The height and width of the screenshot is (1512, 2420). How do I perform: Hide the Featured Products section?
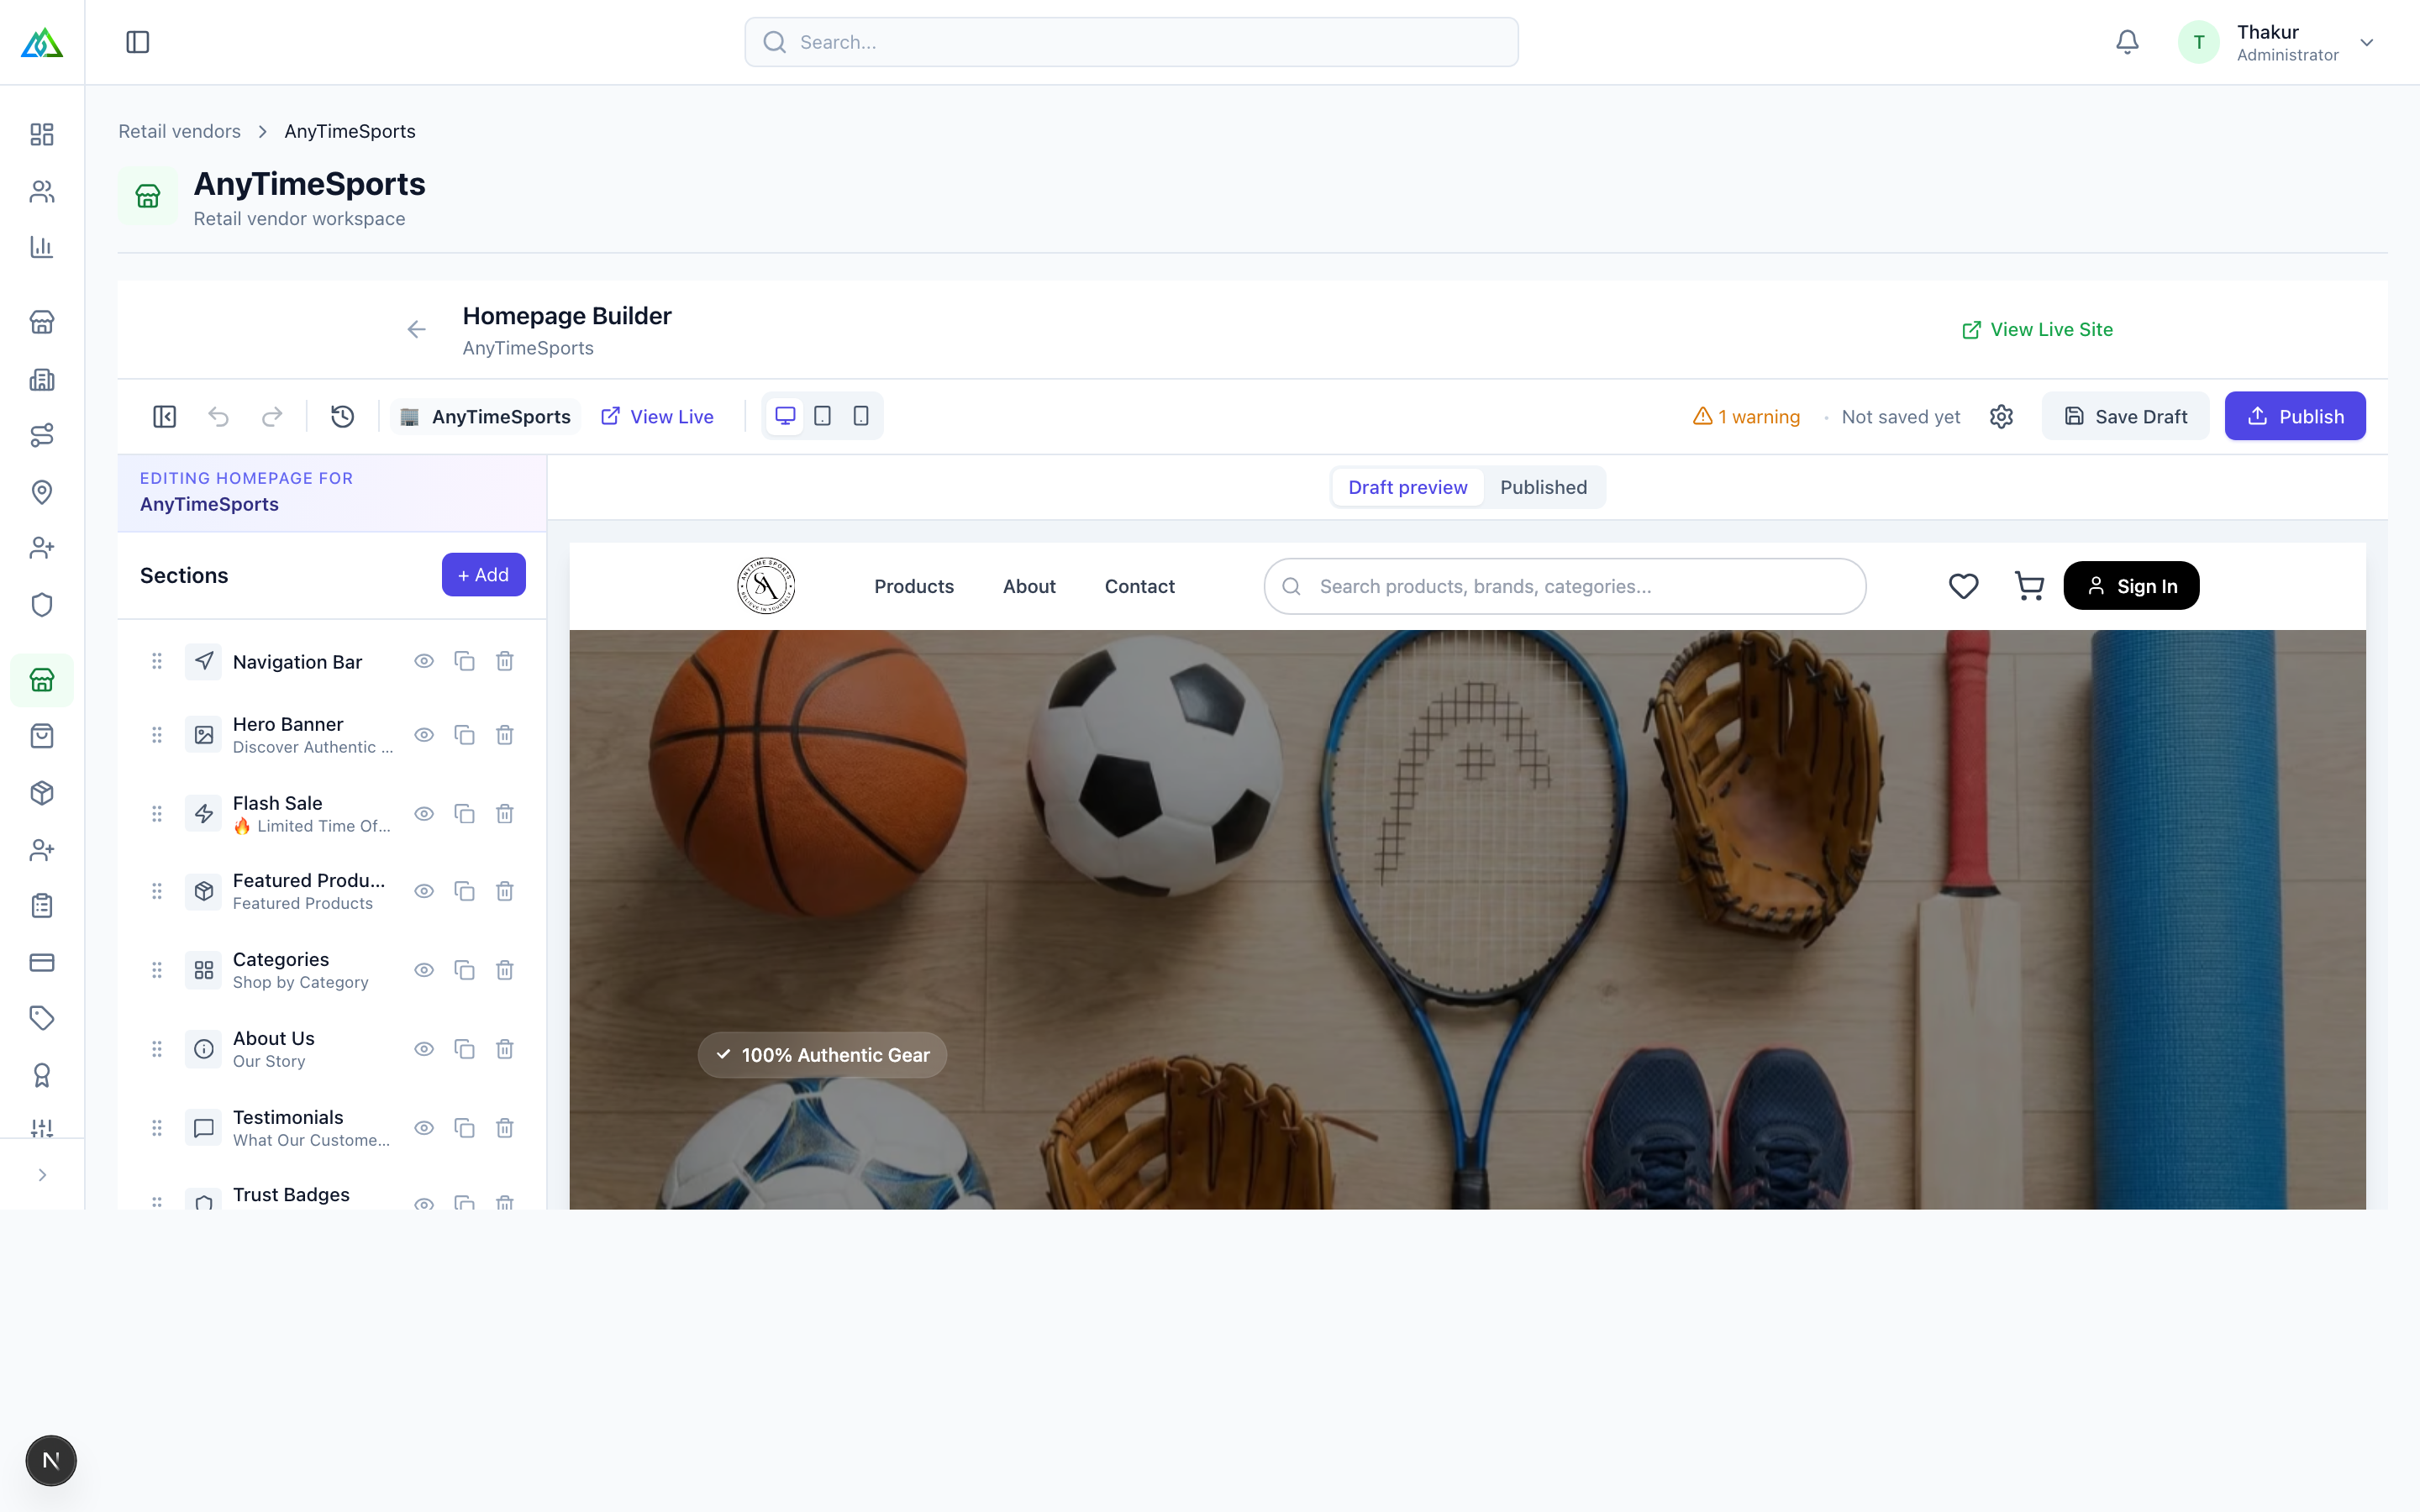point(424,891)
